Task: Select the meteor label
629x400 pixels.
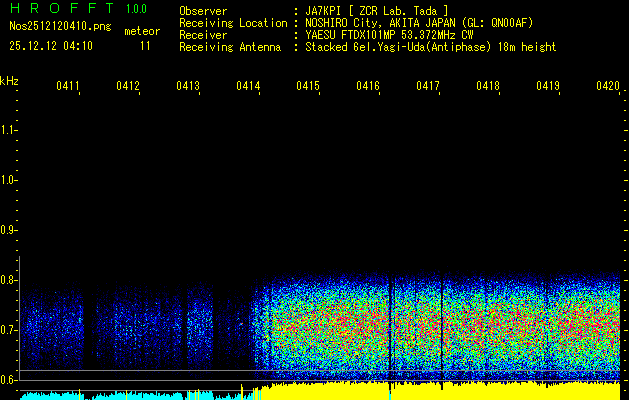Action: (x=142, y=32)
